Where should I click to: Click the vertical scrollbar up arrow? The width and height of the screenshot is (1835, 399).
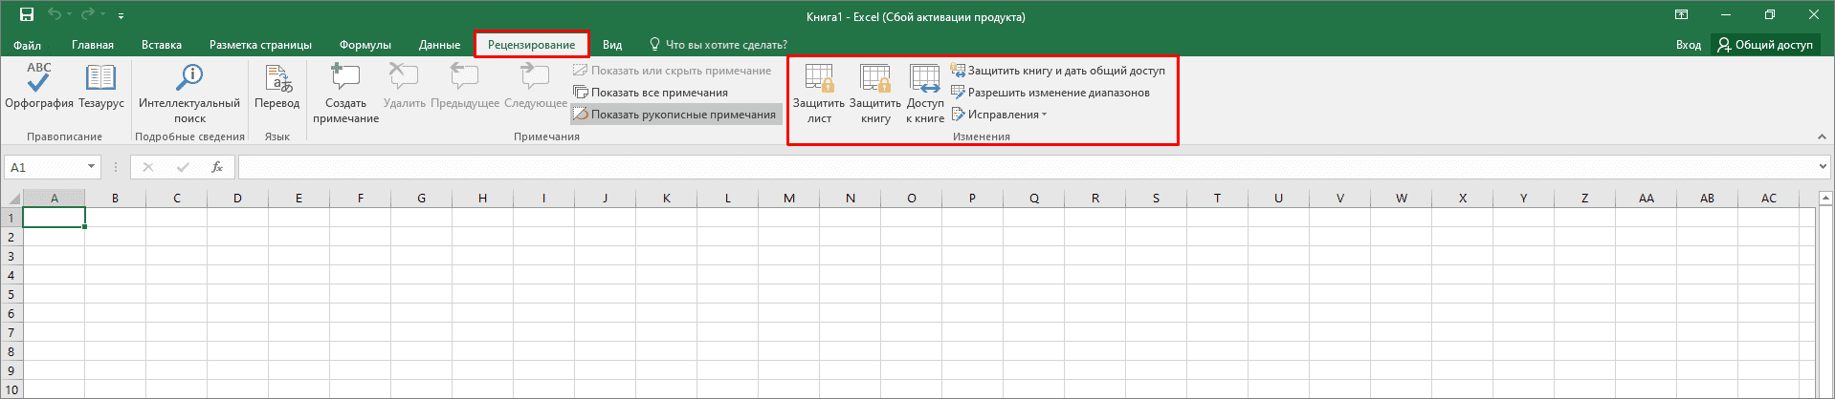1825,198
